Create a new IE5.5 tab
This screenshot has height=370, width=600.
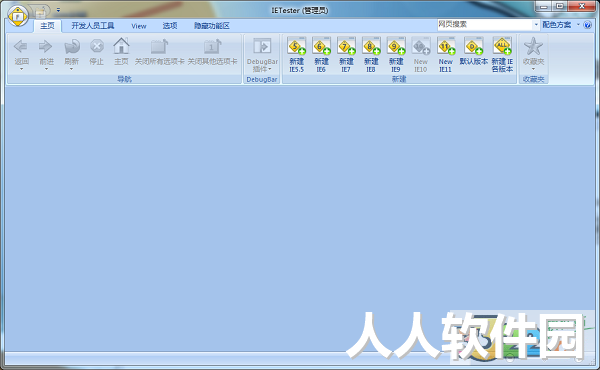297,55
